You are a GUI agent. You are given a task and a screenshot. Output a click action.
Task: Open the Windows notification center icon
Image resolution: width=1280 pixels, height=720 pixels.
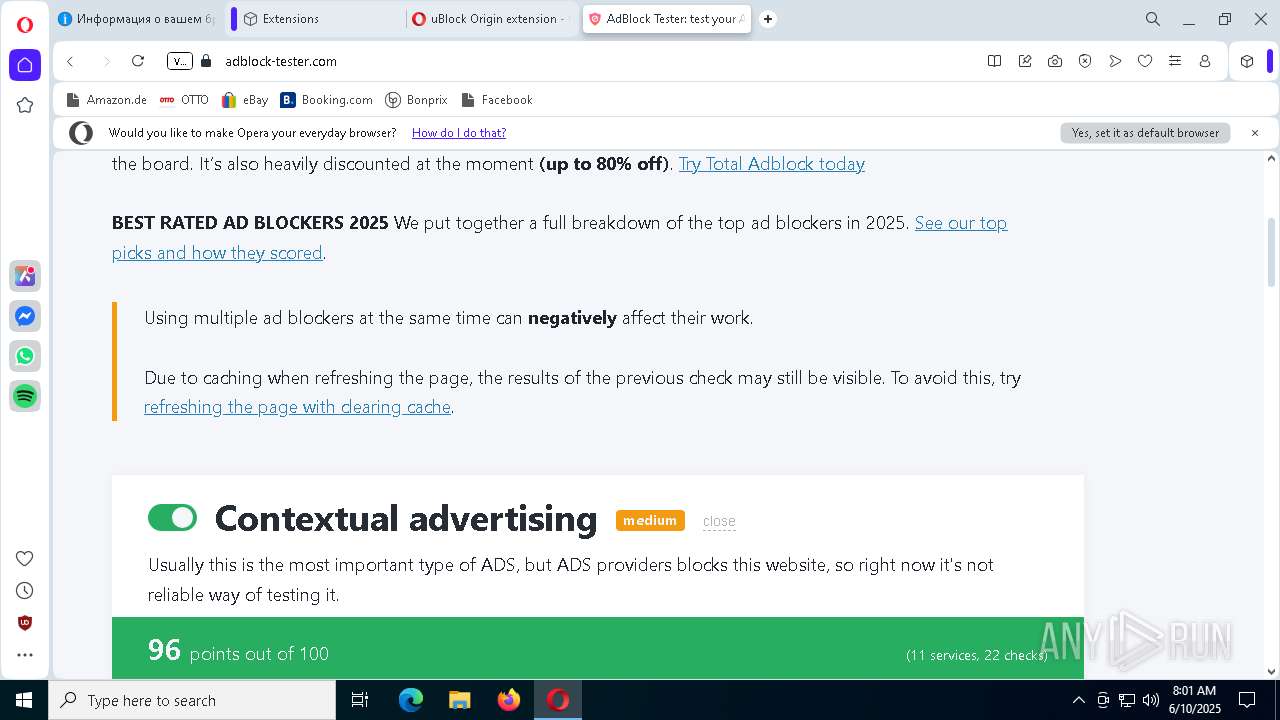tap(1247, 700)
